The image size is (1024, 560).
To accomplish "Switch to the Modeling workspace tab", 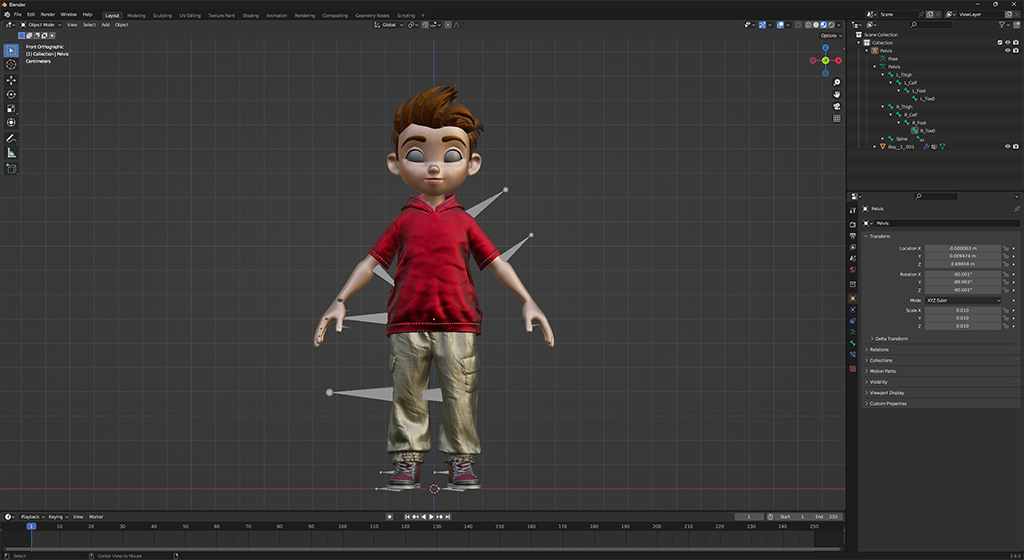I will [x=136, y=15].
